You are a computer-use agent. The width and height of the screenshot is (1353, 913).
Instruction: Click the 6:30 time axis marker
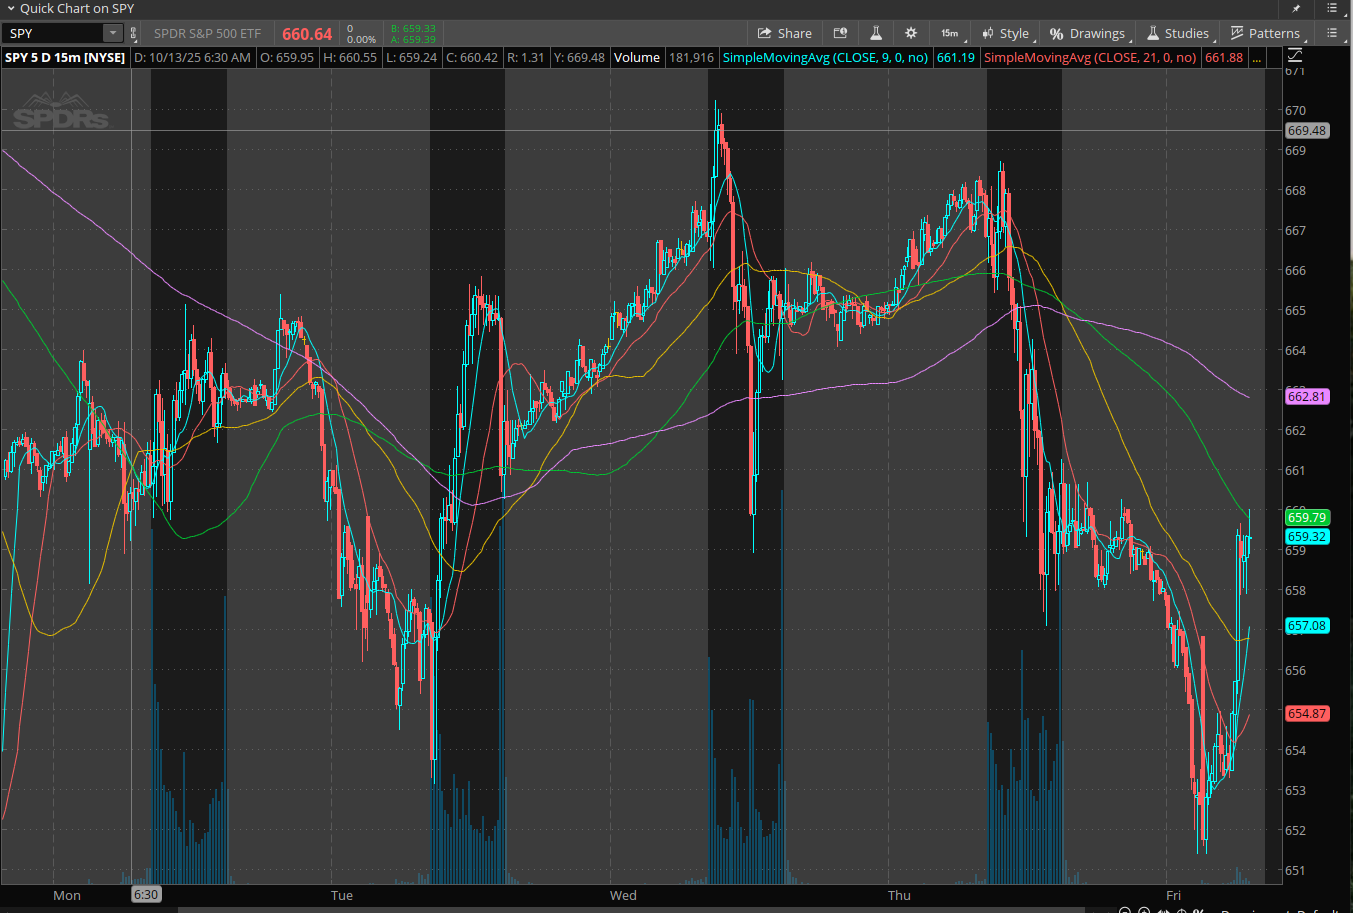[x=146, y=895]
